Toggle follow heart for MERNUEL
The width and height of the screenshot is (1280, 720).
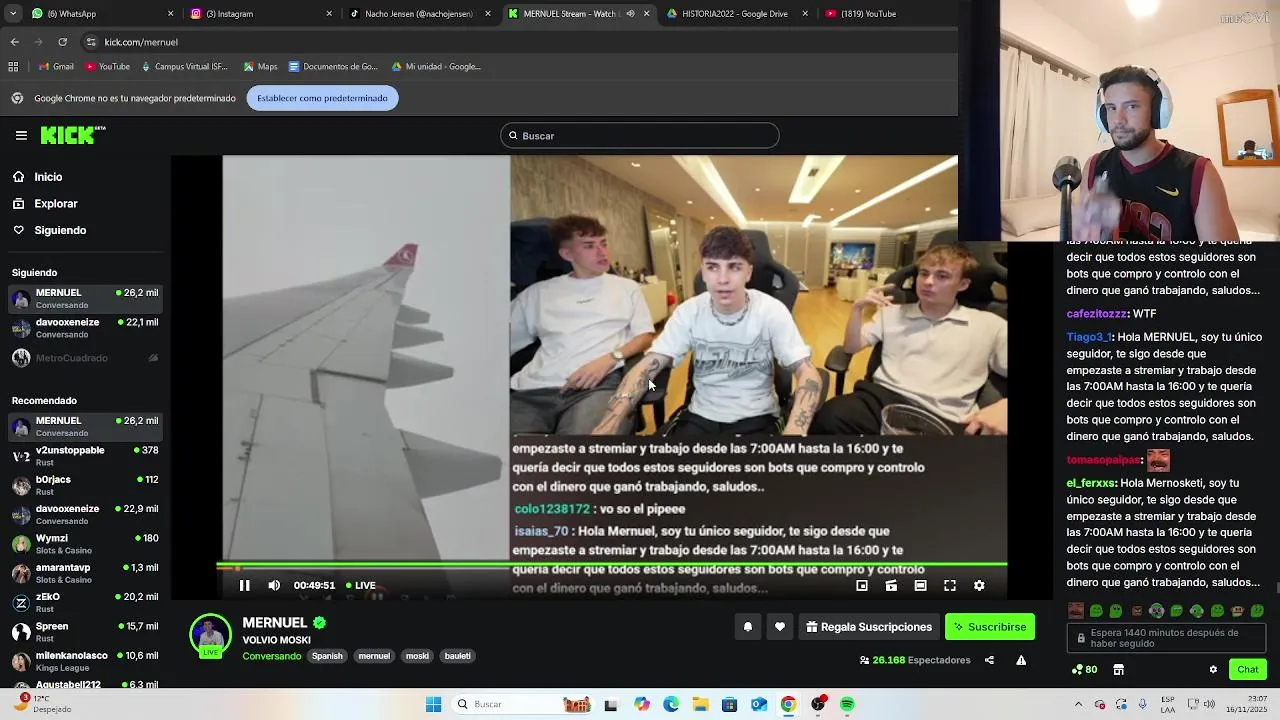click(780, 627)
